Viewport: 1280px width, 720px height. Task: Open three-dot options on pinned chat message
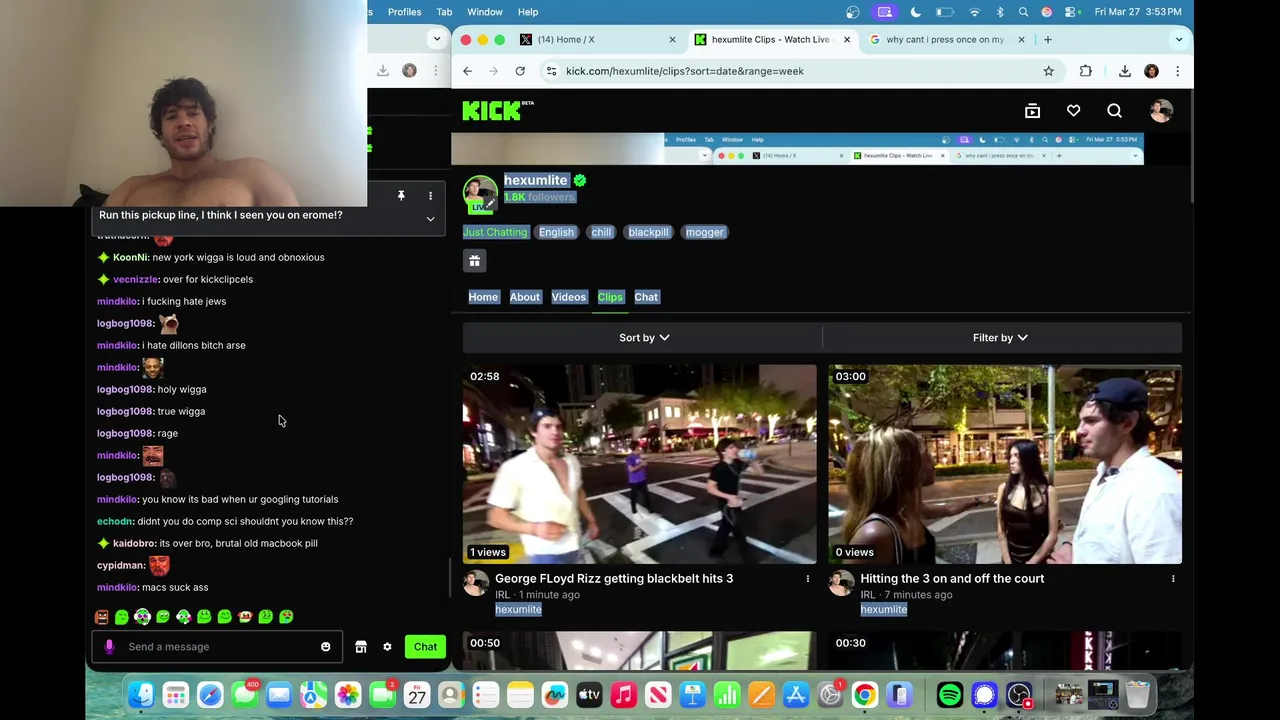[430, 196]
